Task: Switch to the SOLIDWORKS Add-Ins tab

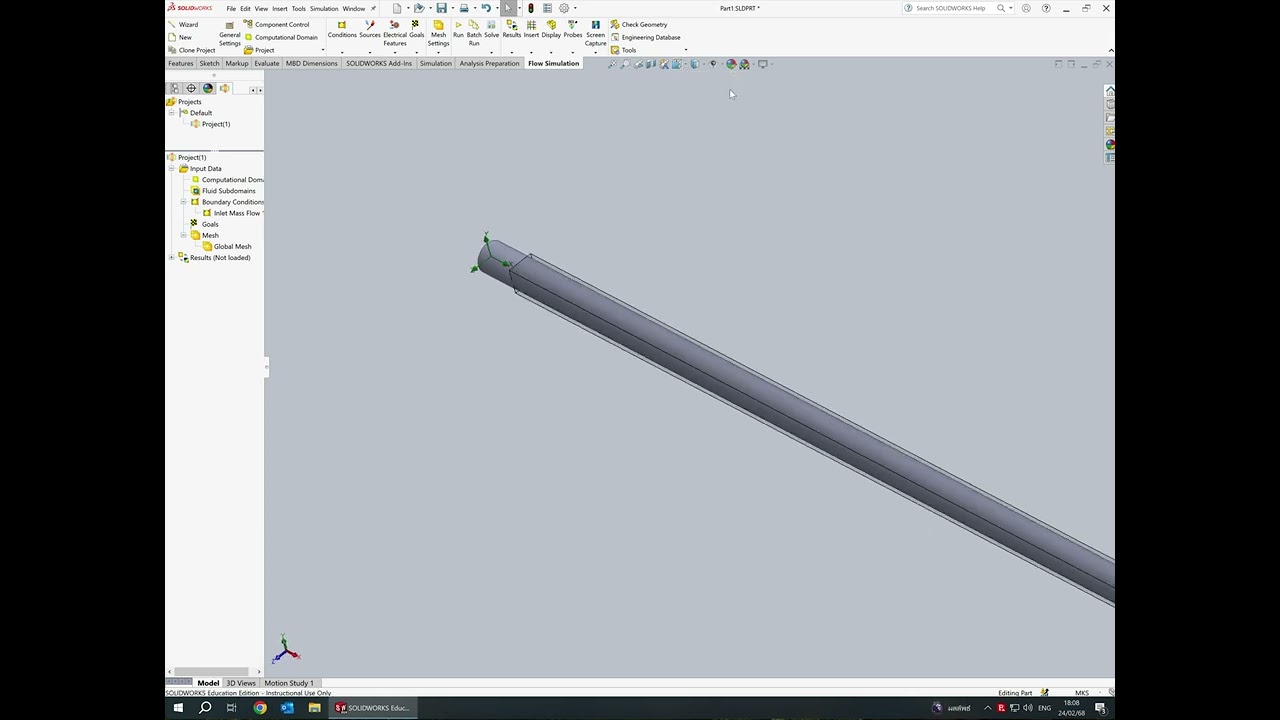Action: 379,63
